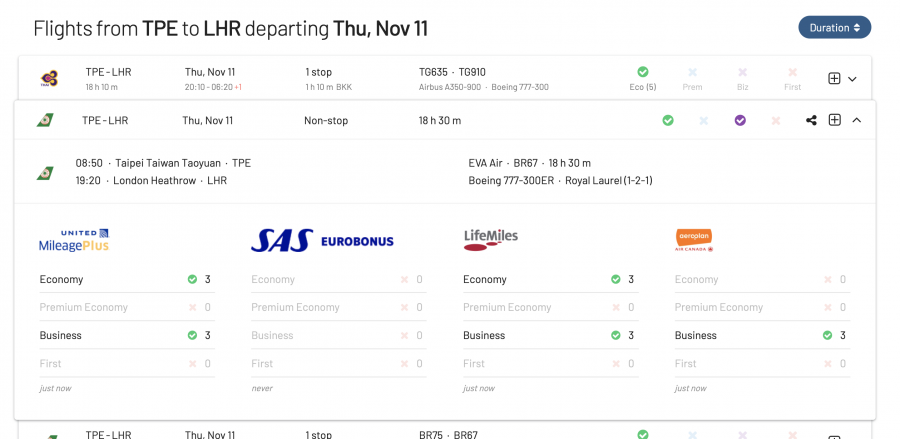Click the LifeMiles logo

tap(491, 238)
